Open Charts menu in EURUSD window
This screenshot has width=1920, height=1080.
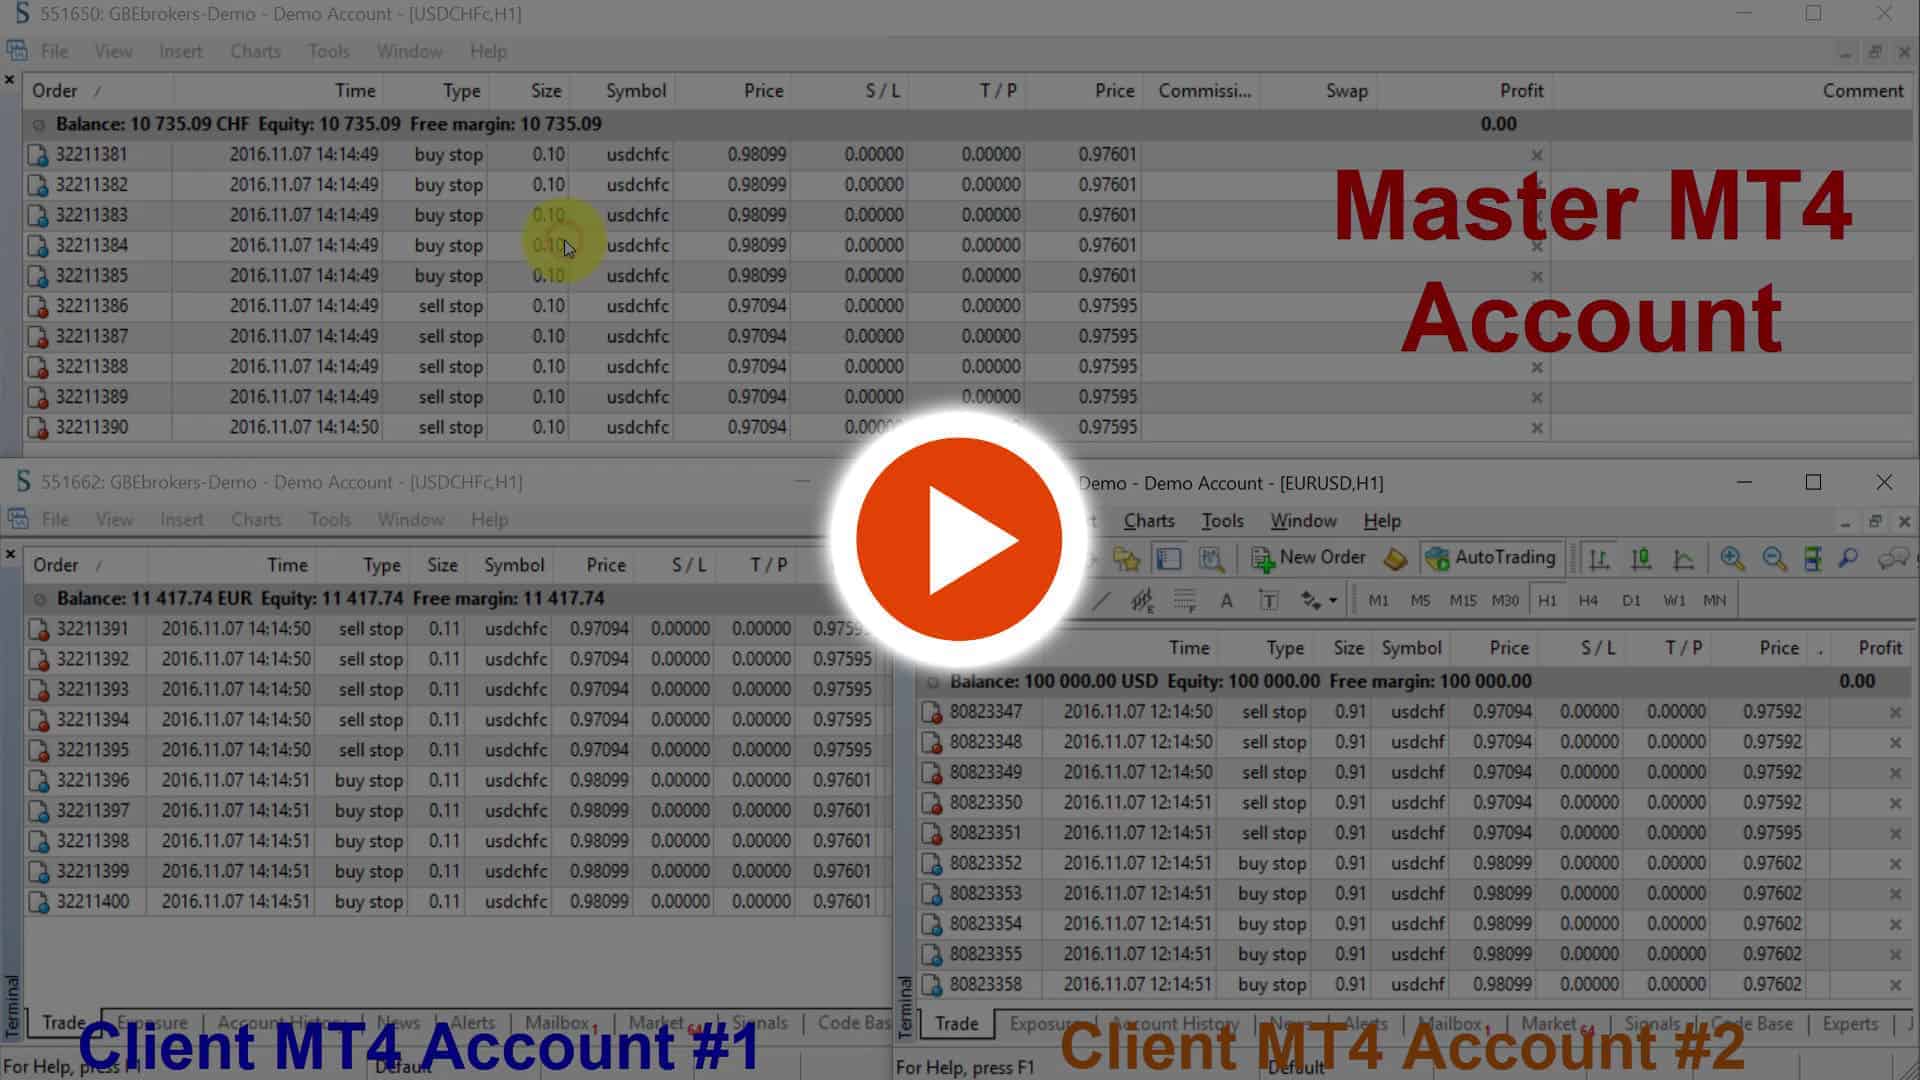coord(1149,521)
